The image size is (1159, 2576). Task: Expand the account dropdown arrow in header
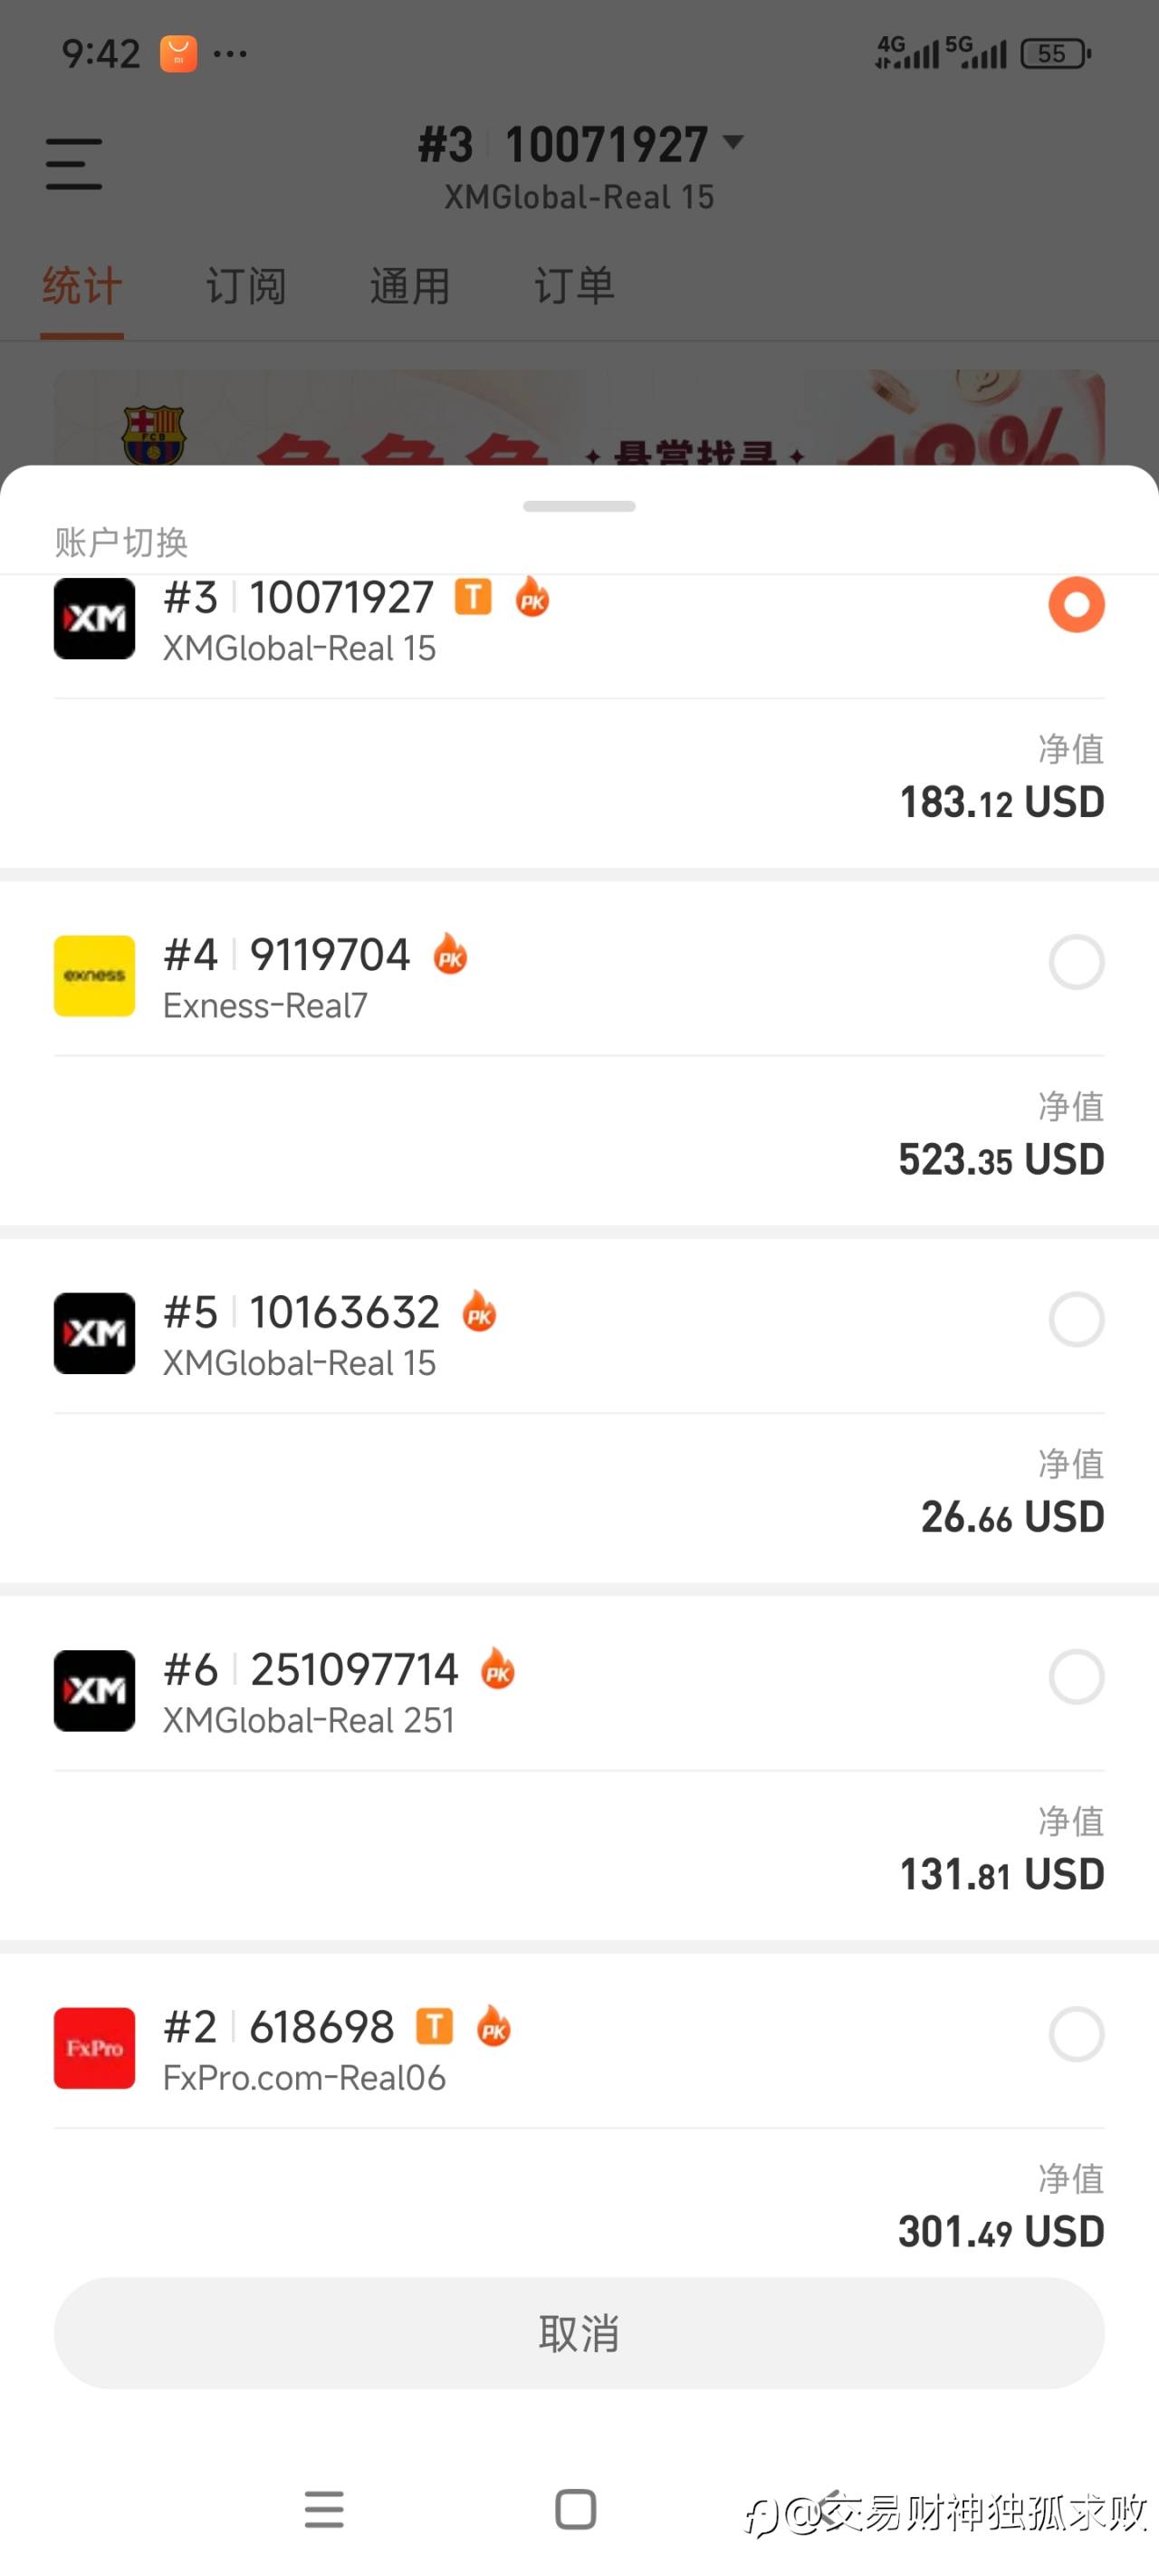pyautogui.click(x=733, y=142)
